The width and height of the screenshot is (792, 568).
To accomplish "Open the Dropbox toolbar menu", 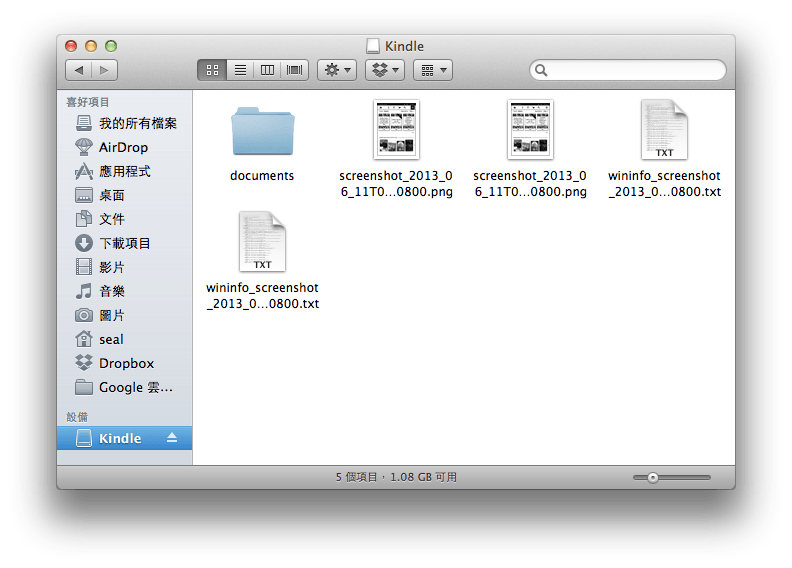I will click(x=385, y=70).
